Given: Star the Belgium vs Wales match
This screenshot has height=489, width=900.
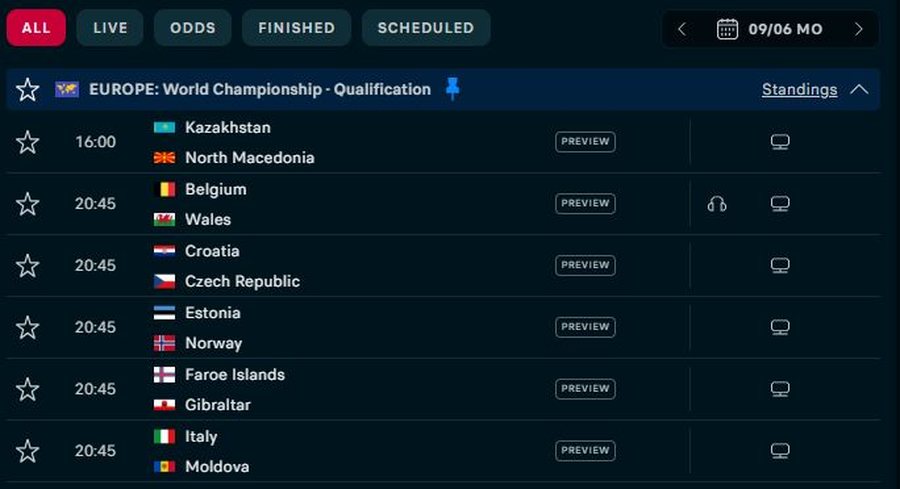Looking at the screenshot, I should point(28,204).
